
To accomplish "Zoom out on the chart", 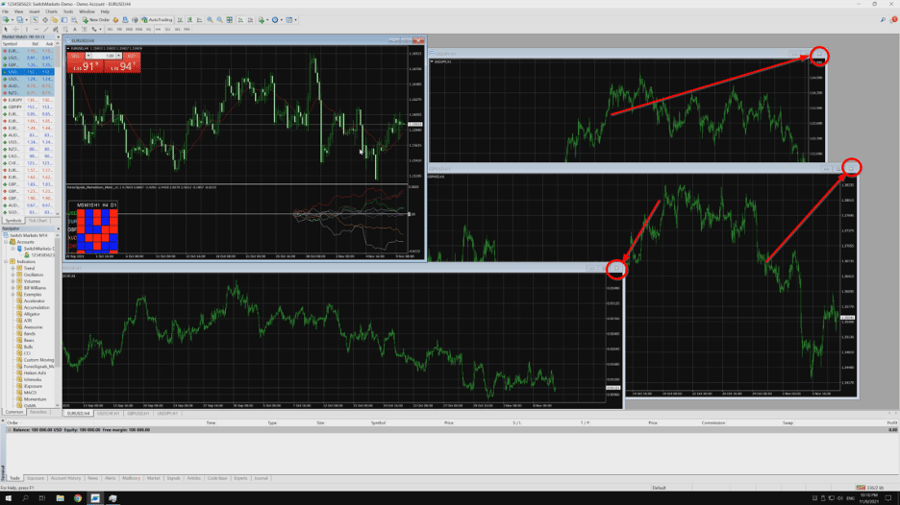I will (220, 20).
